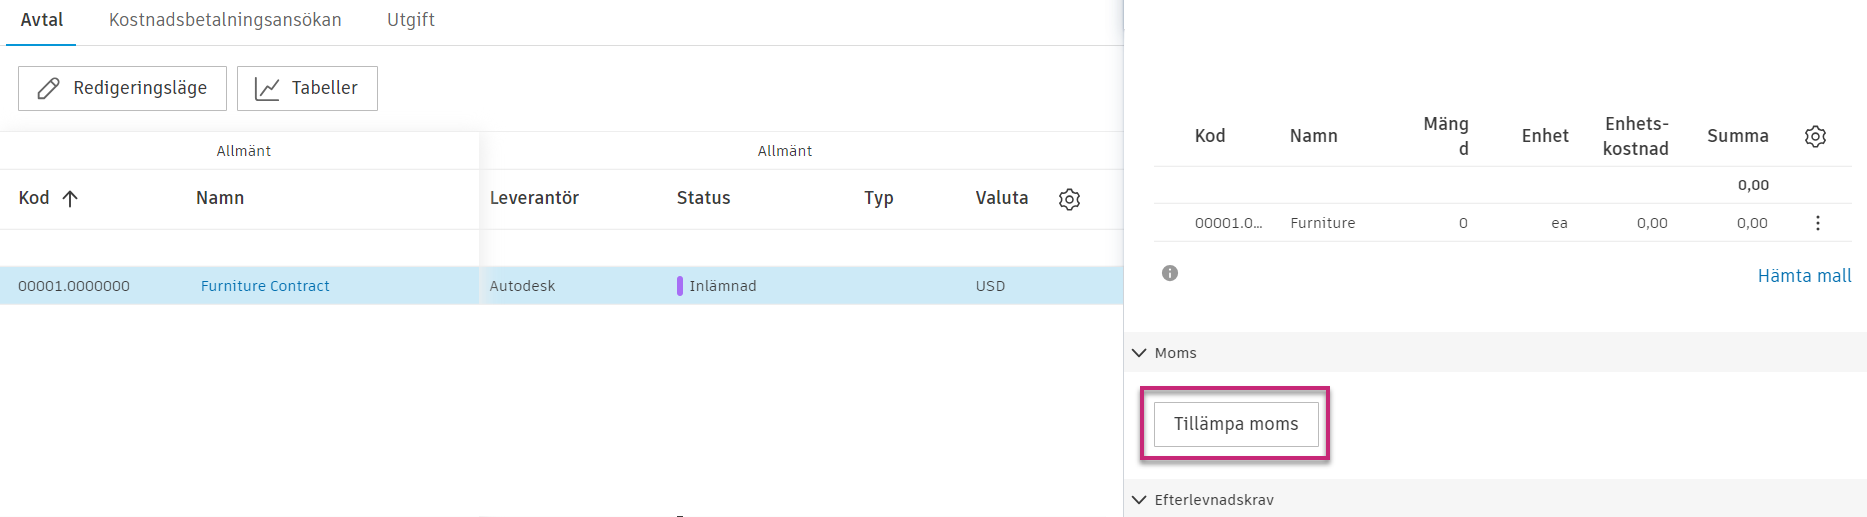Open Tabeller view
Image resolution: width=1867 pixels, height=517 pixels.
[x=307, y=88]
